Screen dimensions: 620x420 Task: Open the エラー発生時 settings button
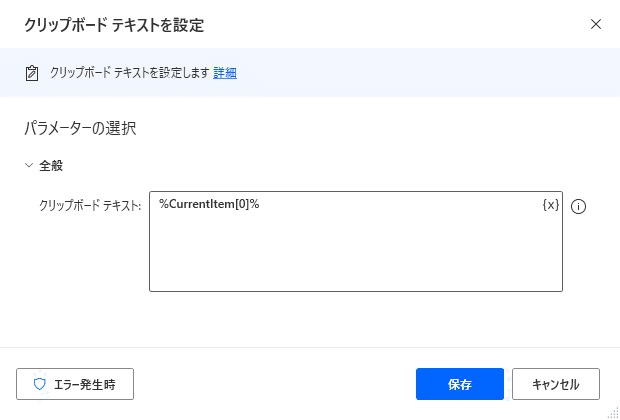(75, 384)
